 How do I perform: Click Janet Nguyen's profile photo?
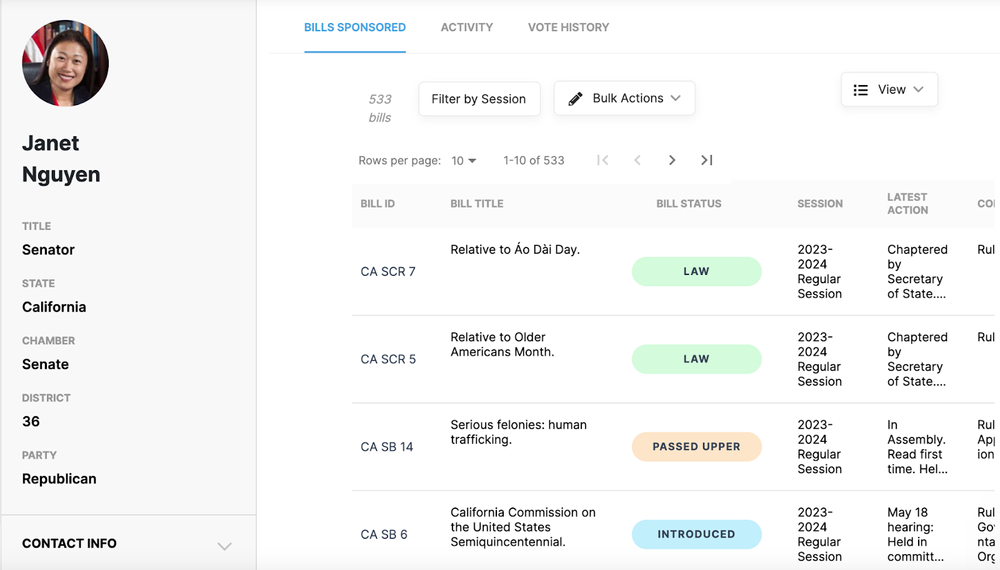pyautogui.click(x=65, y=63)
